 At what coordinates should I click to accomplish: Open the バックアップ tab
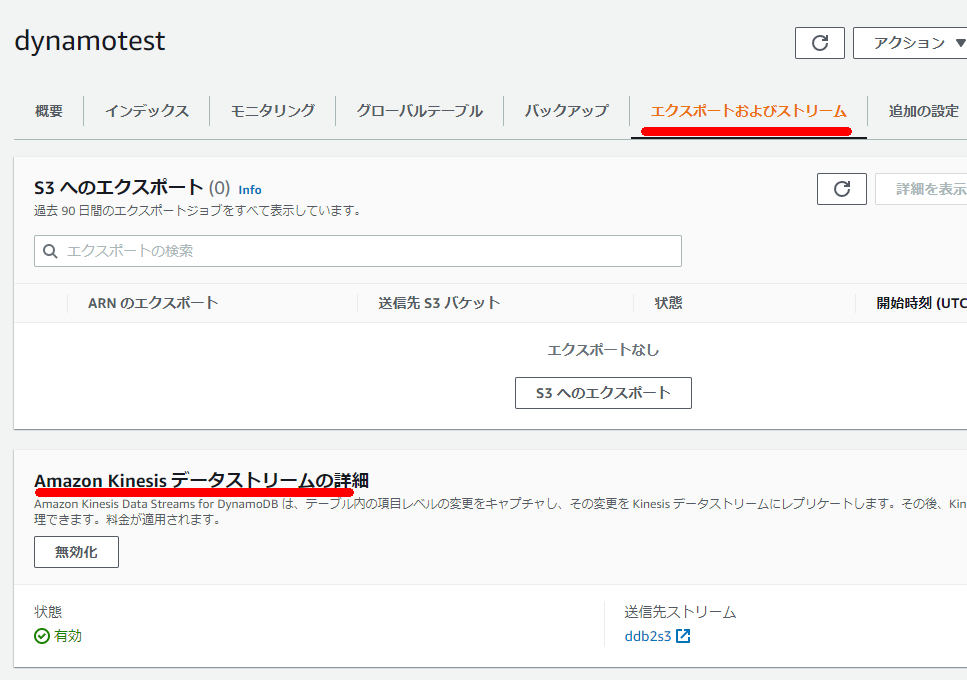(566, 111)
